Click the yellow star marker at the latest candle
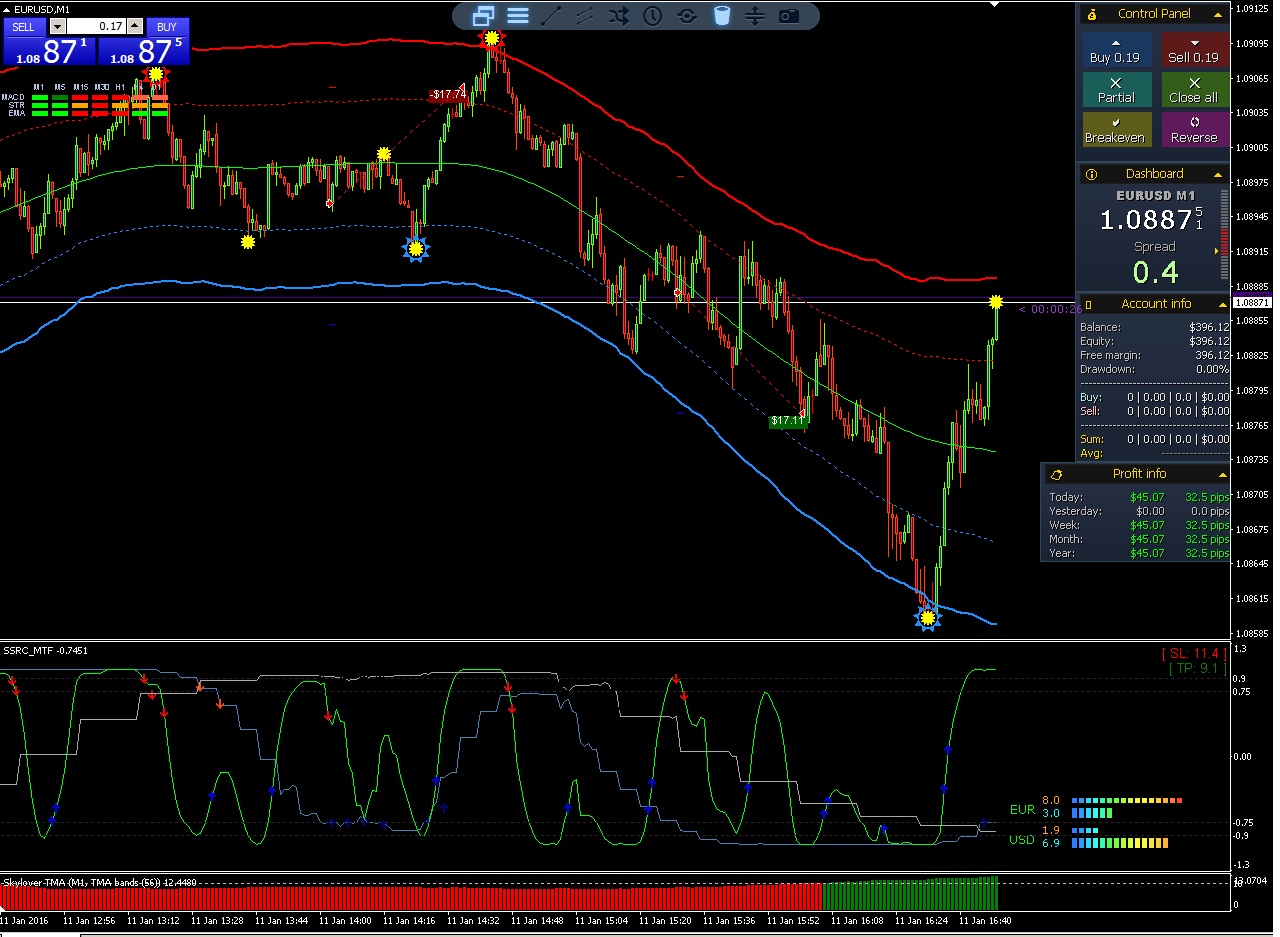The width and height of the screenshot is (1280, 937). (996, 302)
